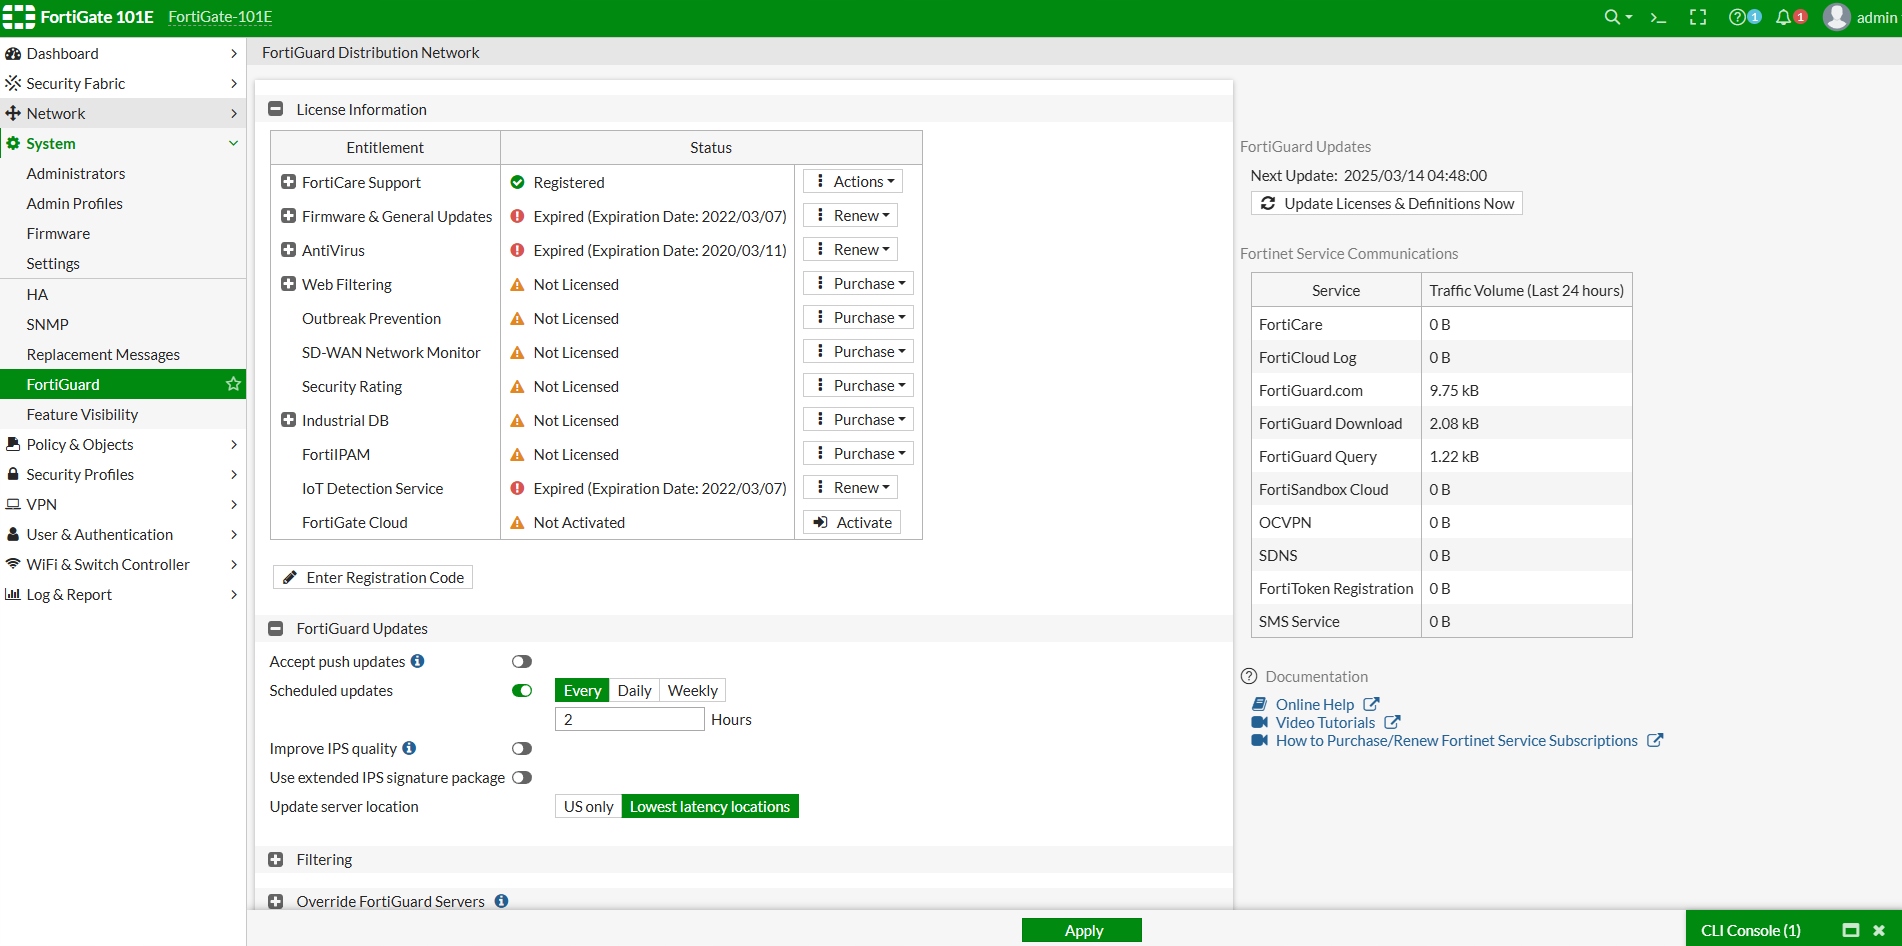1902x946 pixels.
Task: Open Renew dropdown for Firmware & General Updates
Action: coord(850,215)
